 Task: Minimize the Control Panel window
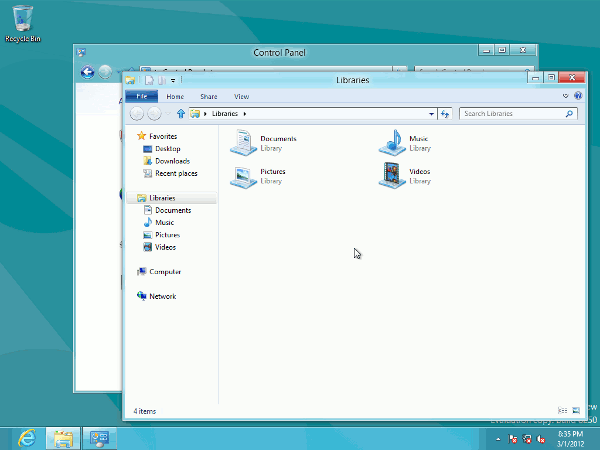pos(486,50)
